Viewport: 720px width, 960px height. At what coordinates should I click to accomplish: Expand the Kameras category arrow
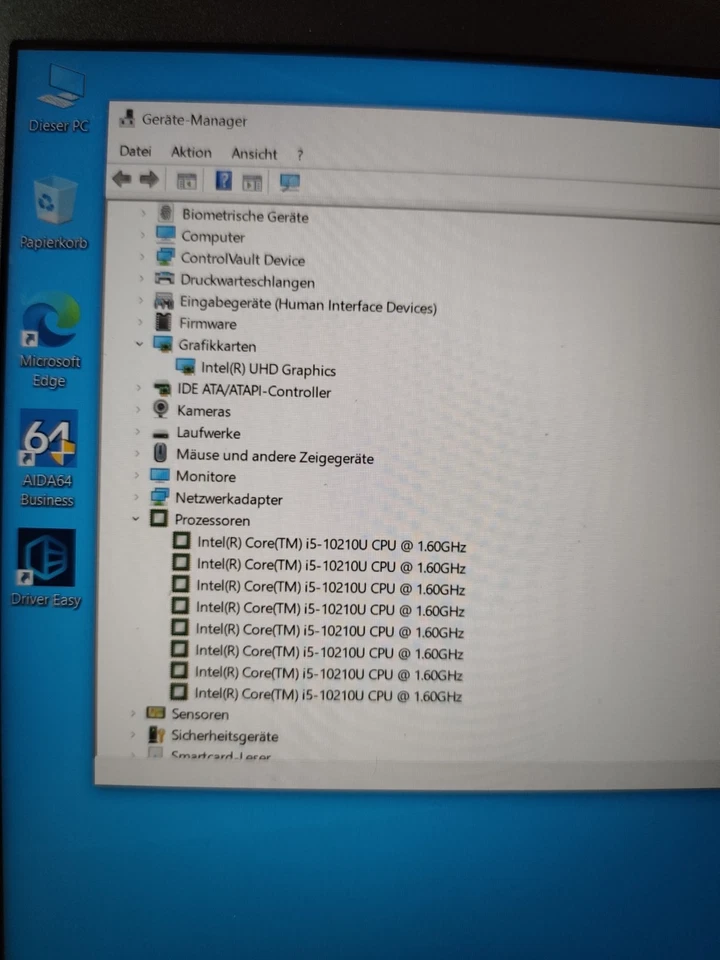[138, 409]
